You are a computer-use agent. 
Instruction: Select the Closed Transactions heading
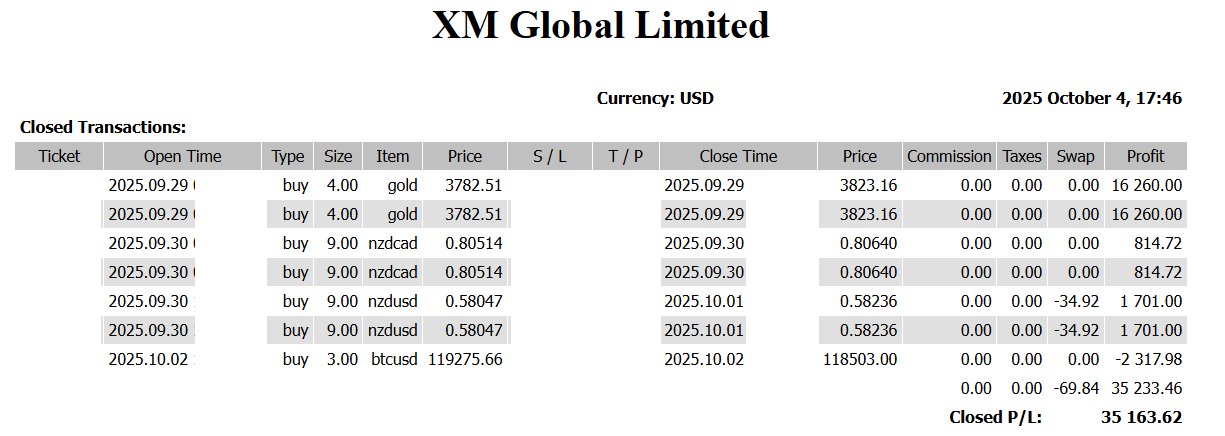(103, 127)
